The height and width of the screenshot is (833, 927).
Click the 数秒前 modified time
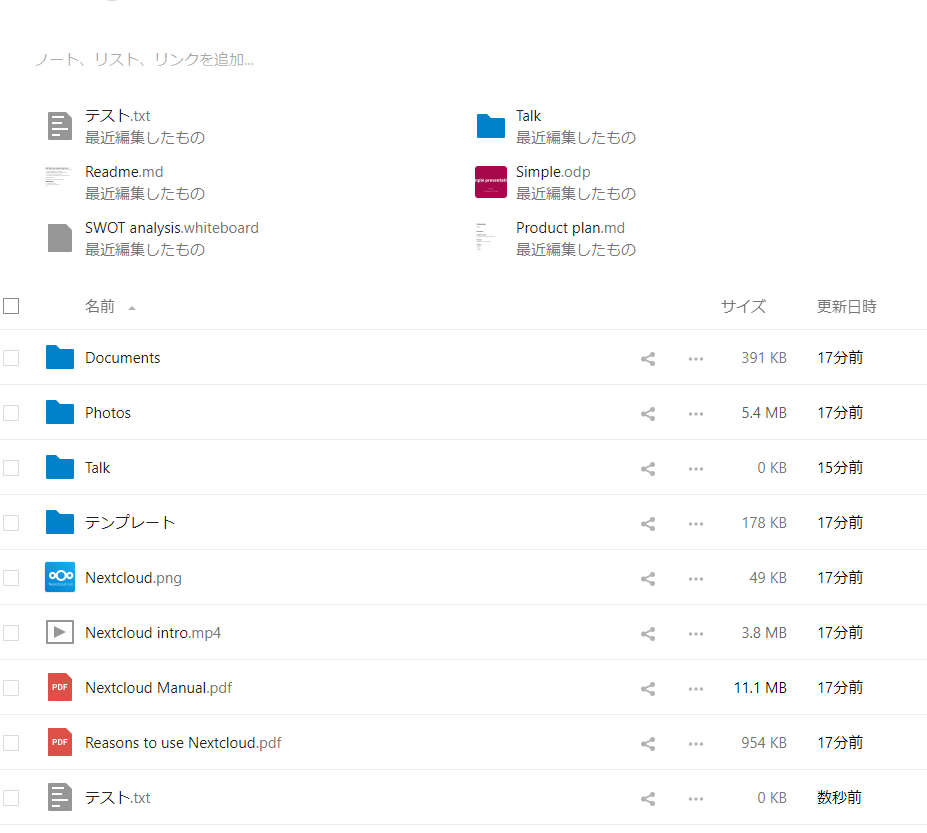[x=839, y=798]
